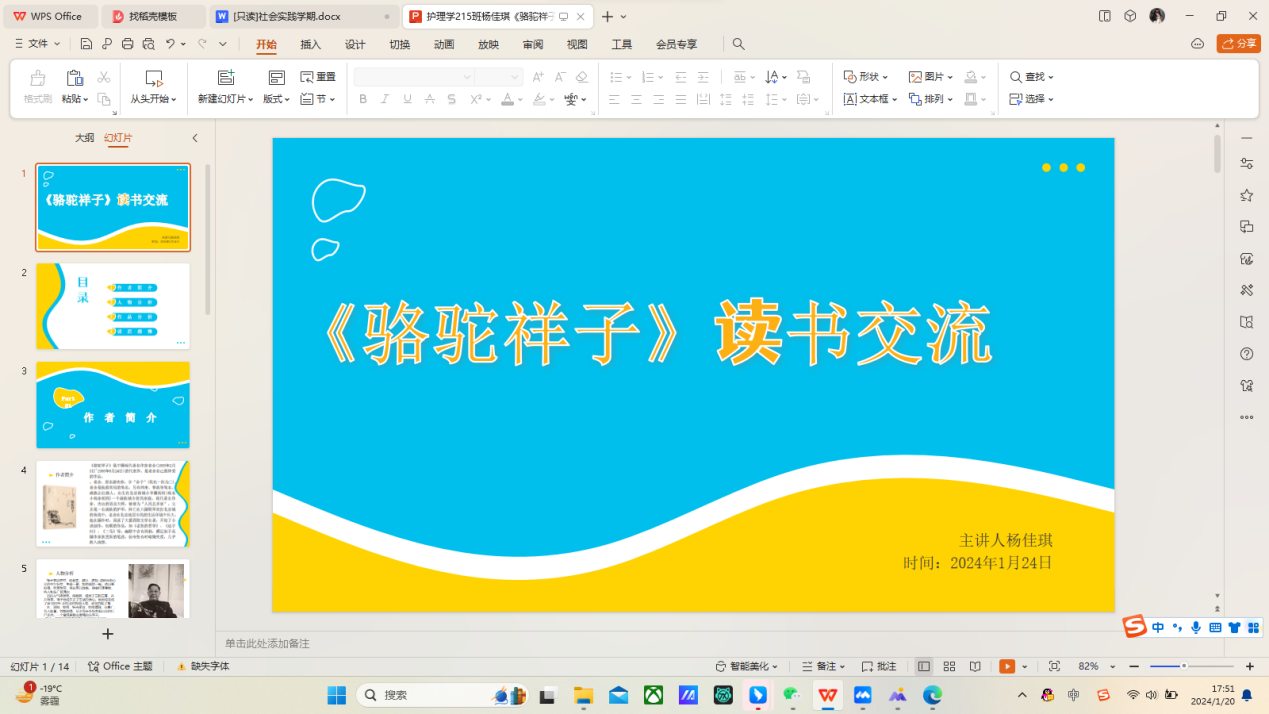
Task: Toggle the 备注 notes pane button
Action: coord(823,666)
